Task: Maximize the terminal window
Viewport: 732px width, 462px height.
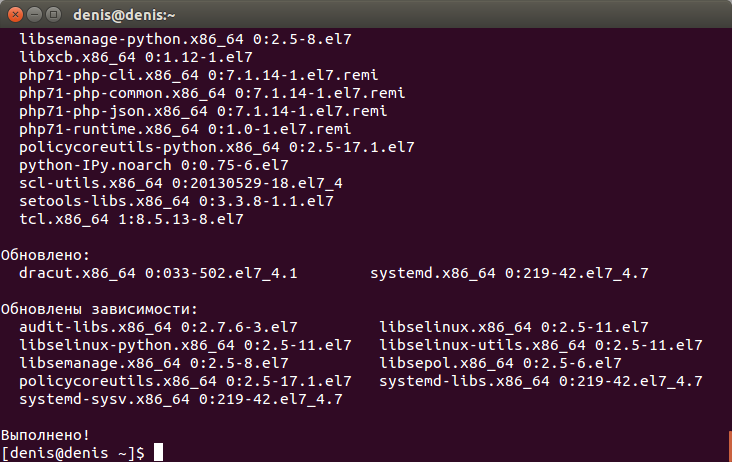Action: (54, 14)
